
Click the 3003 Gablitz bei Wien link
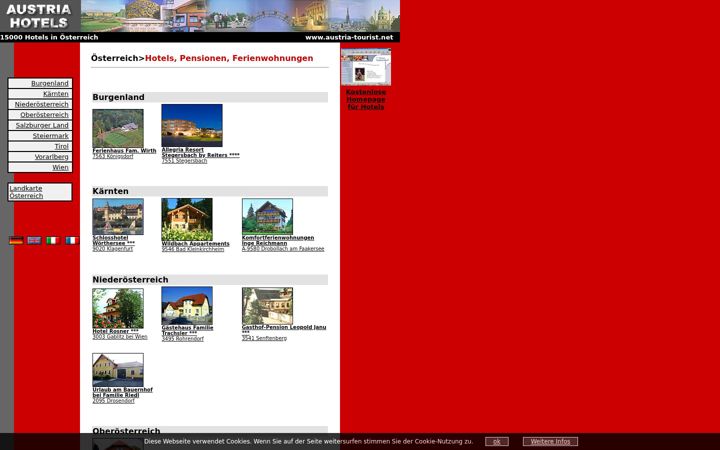pos(120,337)
